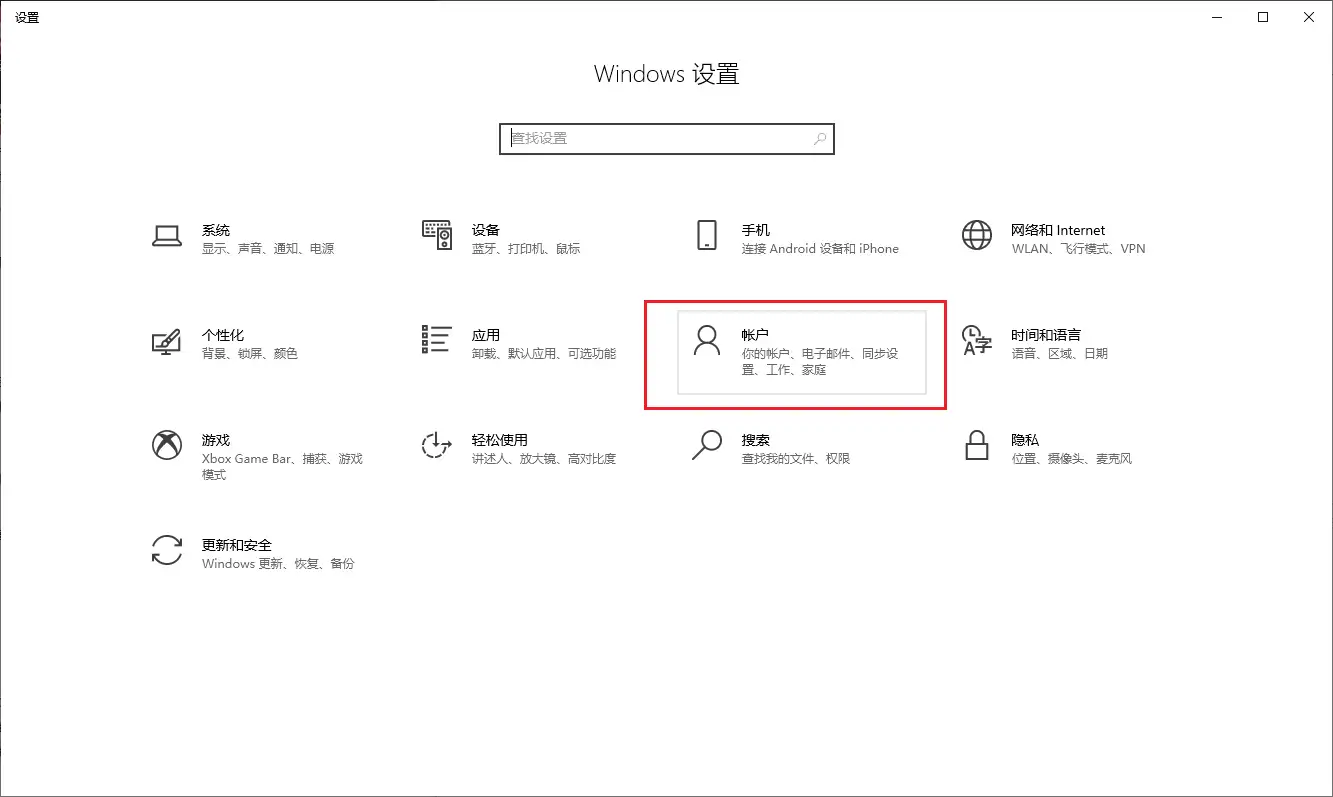Open the 网络和 Internet title
Image resolution: width=1333 pixels, height=797 pixels.
coord(1058,230)
